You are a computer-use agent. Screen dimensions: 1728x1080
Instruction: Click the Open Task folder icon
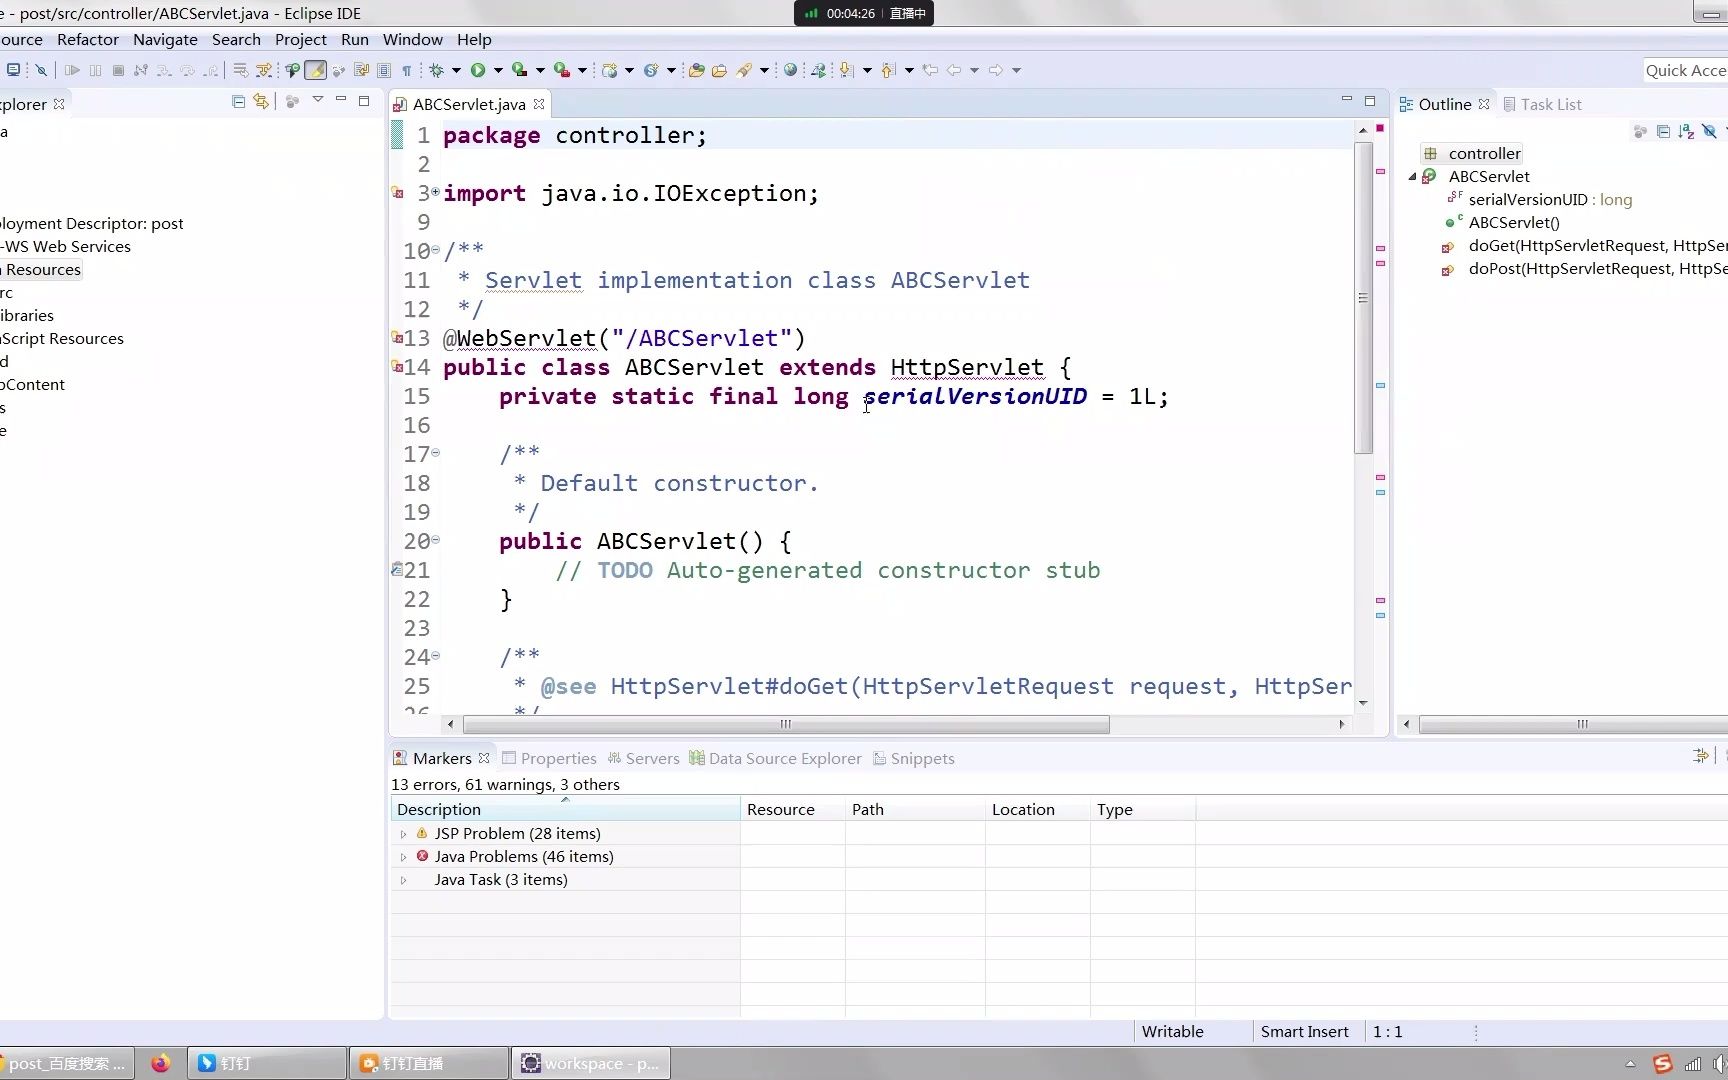coord(719,70)
